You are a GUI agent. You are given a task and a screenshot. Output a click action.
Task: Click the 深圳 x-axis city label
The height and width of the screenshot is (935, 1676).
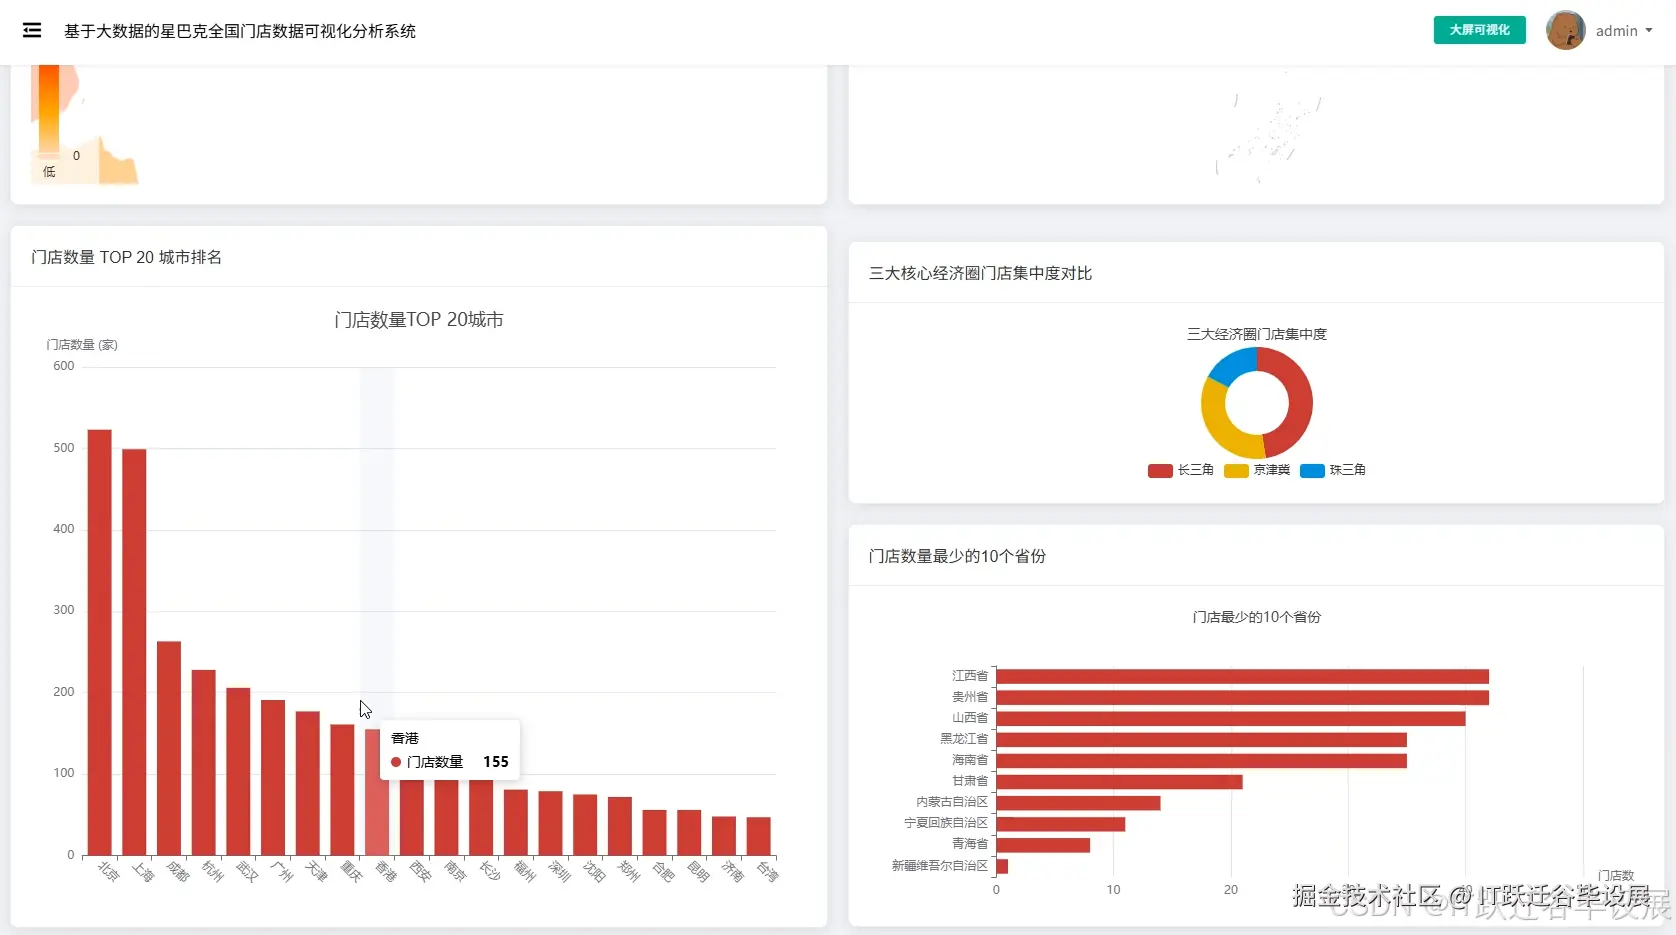pos(559,872)
